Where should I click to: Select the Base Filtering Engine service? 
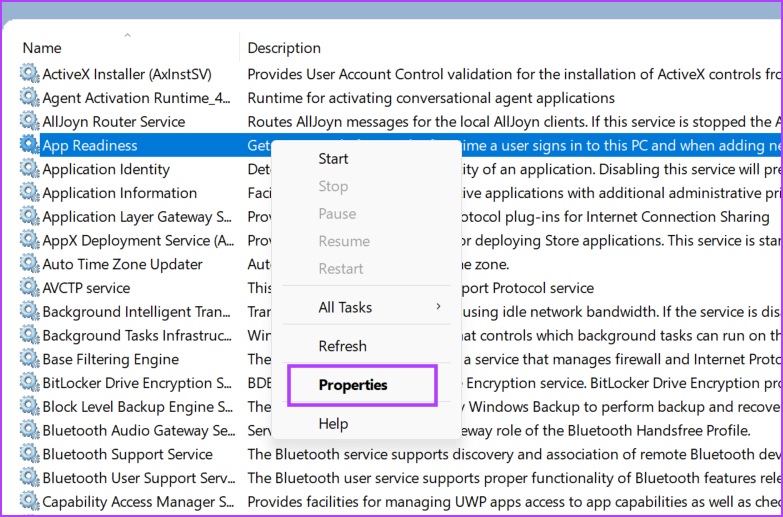tap(111, 359)
